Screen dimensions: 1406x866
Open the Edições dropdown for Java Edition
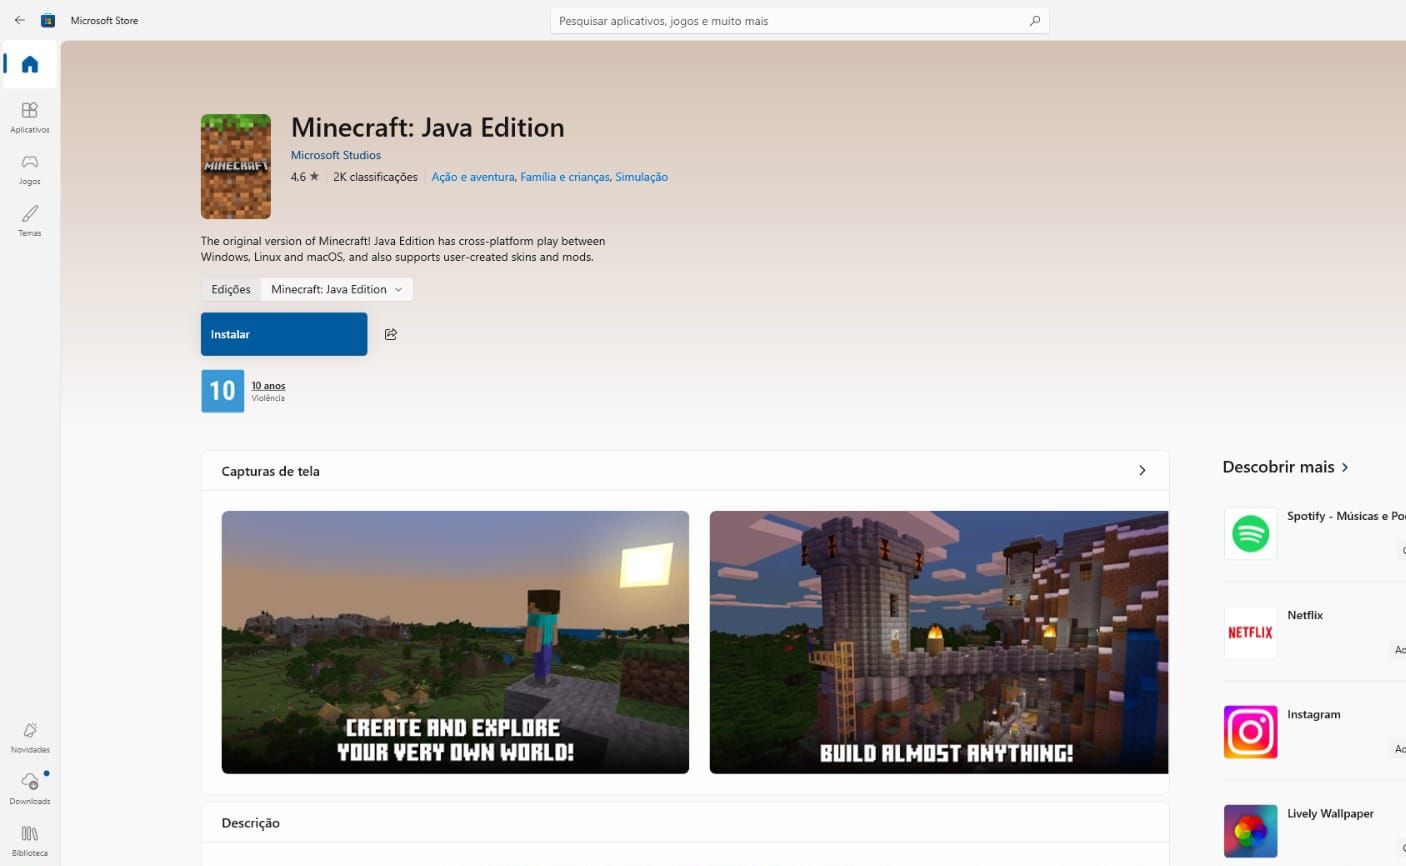tap(336, 289)
